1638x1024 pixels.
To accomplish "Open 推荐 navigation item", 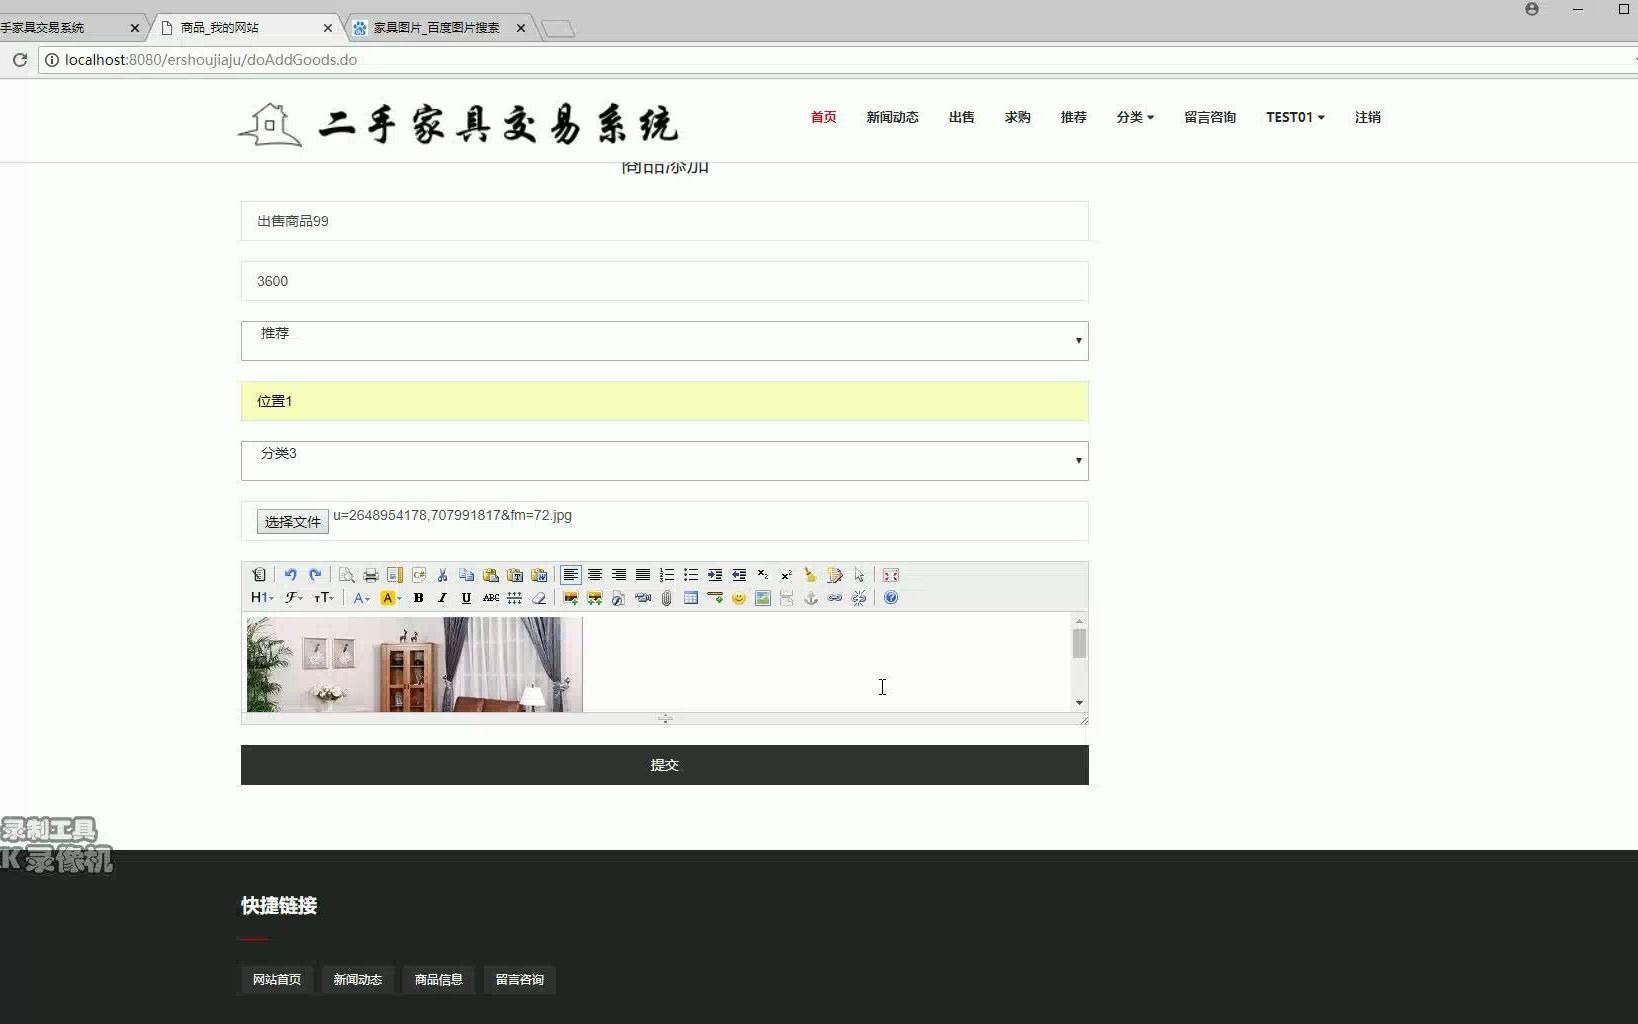I will (x=1073, y=117).
